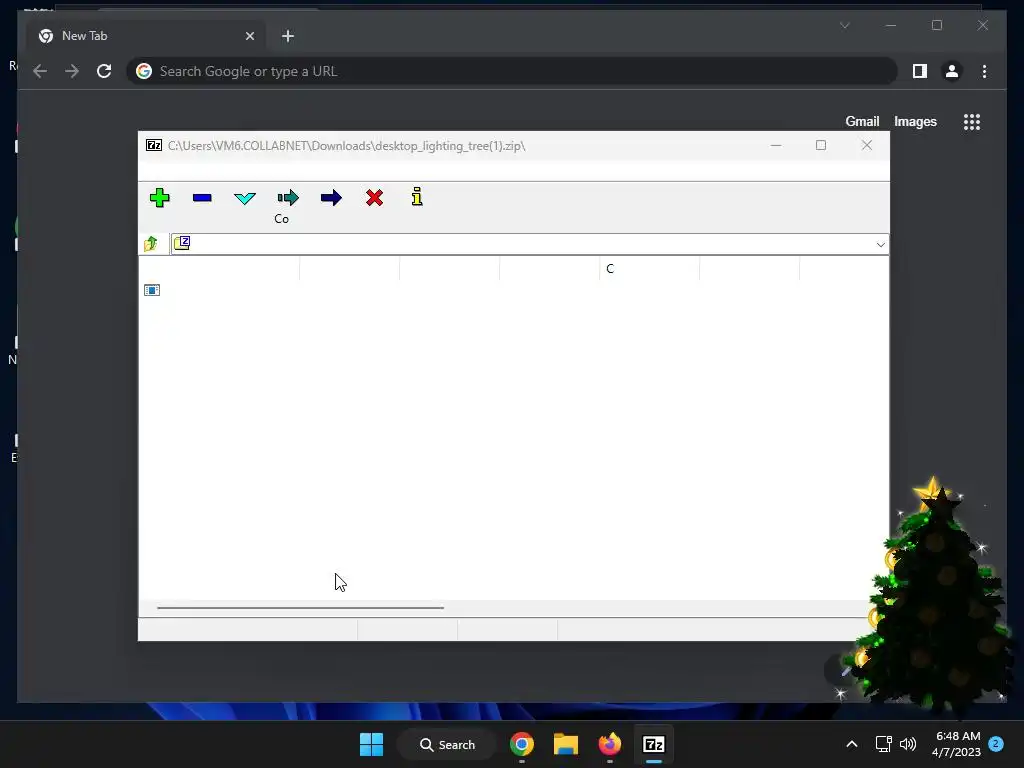Click the column header labeled C

[x=649, y=268]
